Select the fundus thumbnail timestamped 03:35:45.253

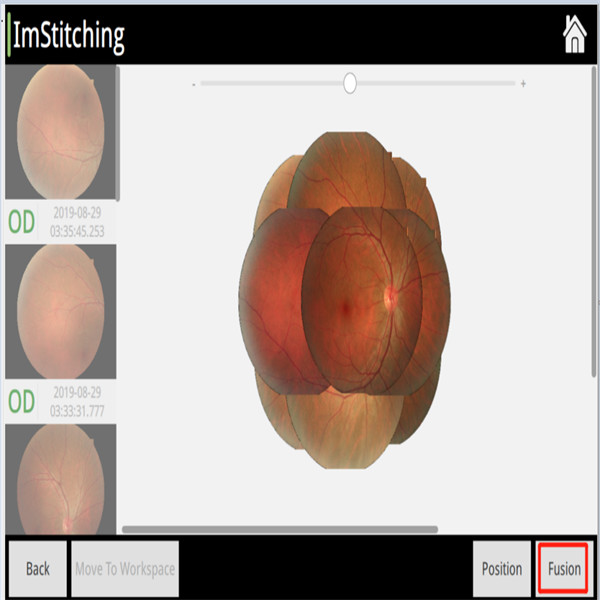(60, 132)
